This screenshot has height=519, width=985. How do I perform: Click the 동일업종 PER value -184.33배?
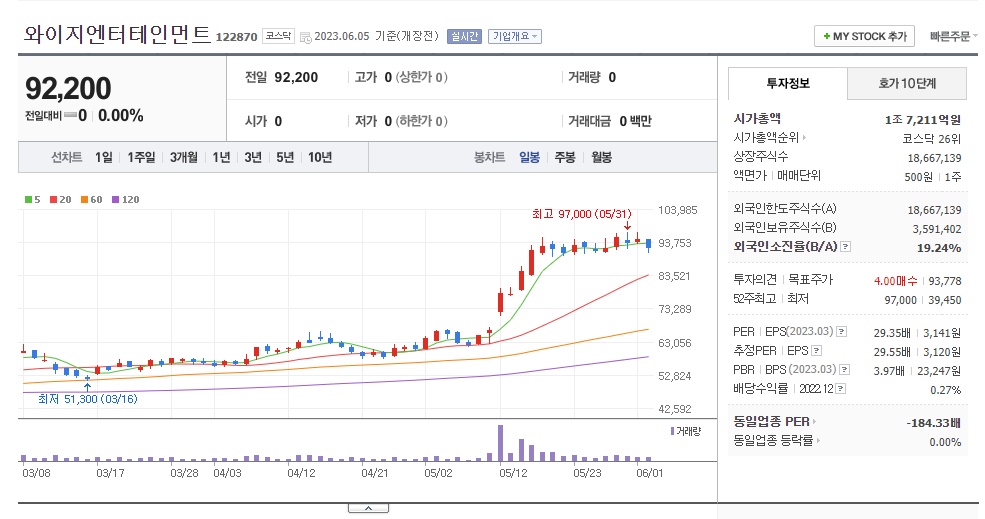pos(933,423)
